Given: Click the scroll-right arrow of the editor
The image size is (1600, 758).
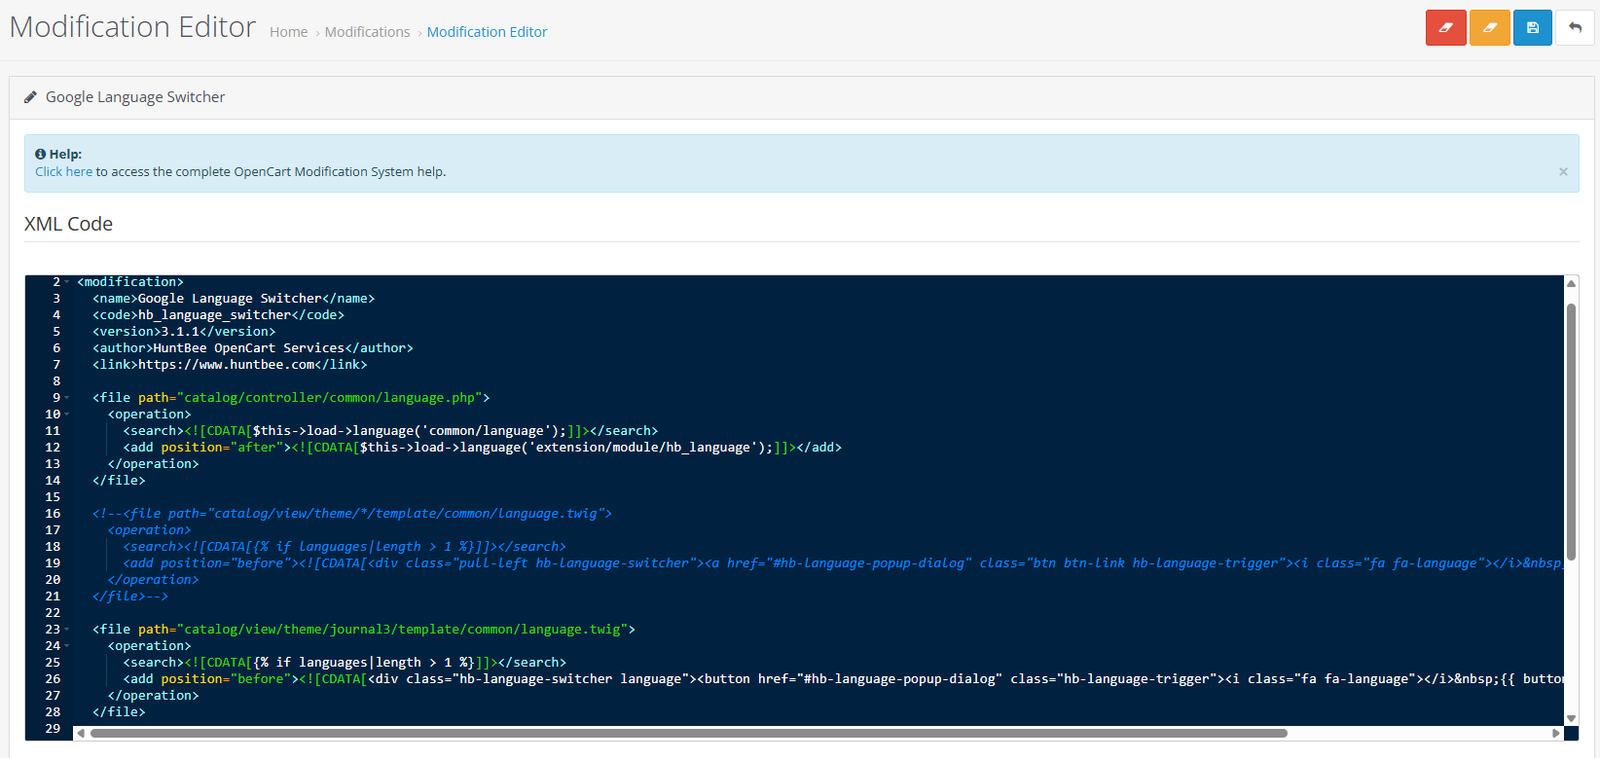Looking at the screenshot, I should click(x=1555, y=733).
